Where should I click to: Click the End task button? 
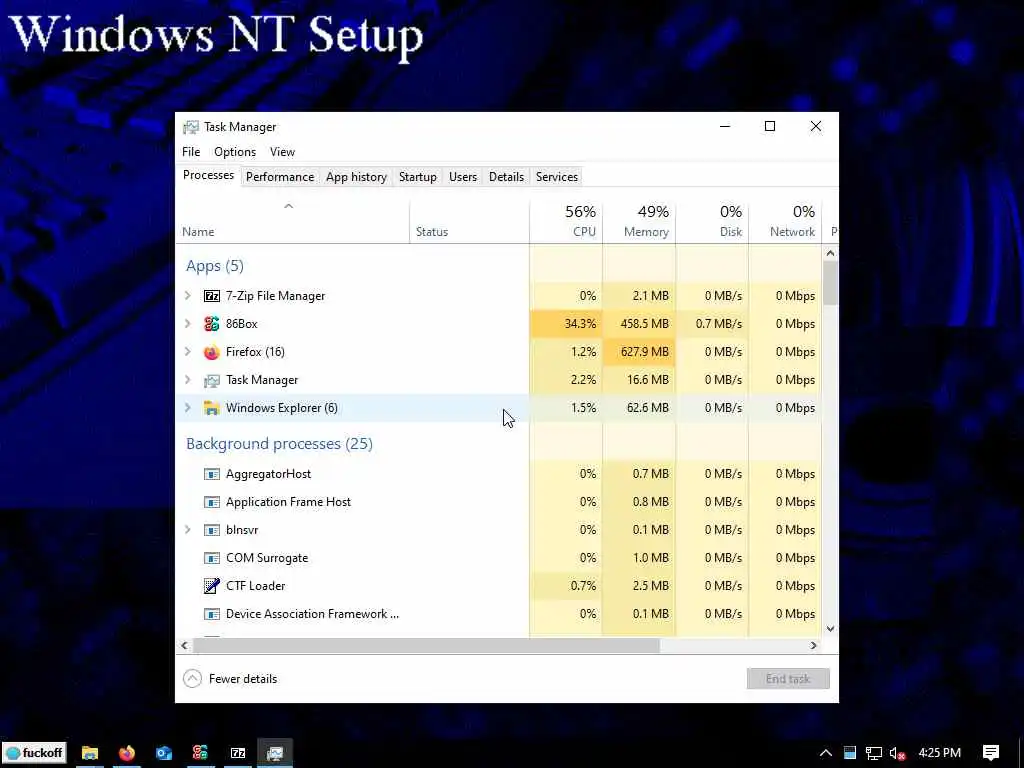[788, 679]
